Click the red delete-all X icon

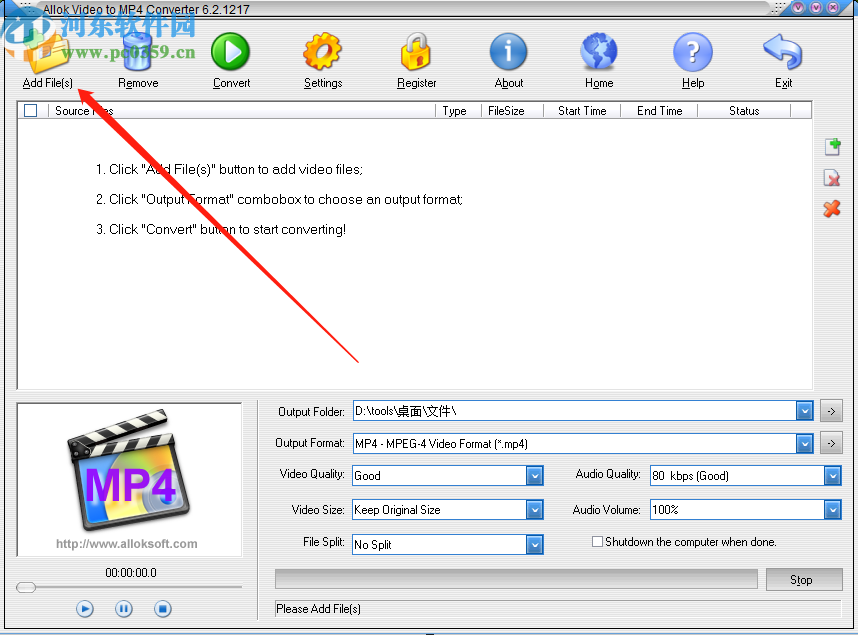[833, 209]
